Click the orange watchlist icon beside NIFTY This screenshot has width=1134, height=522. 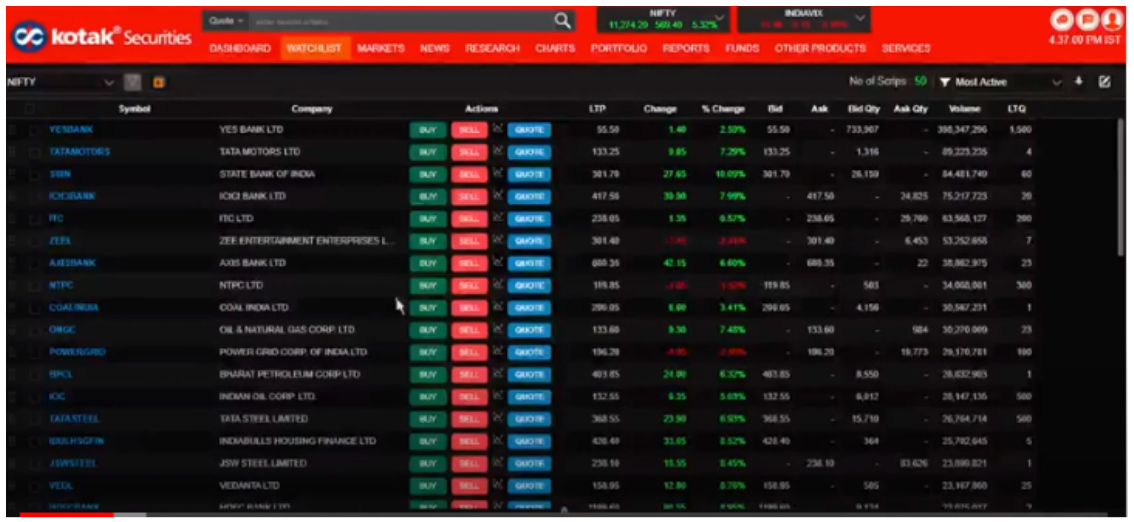[158, 82]
